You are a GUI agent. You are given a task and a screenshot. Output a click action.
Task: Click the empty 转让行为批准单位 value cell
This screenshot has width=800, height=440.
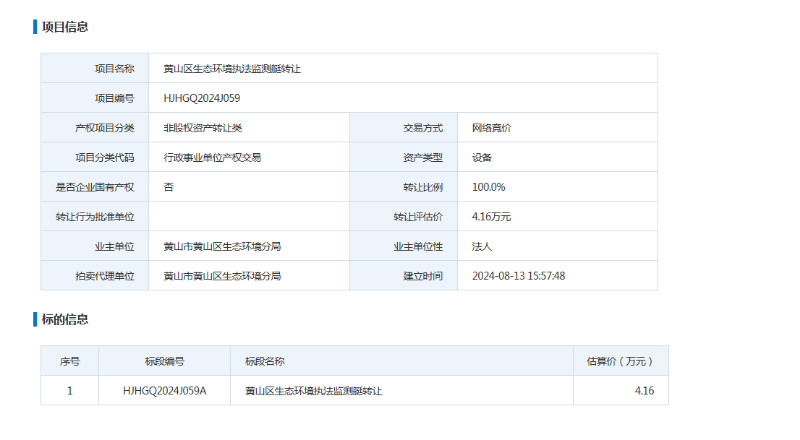tap(248, 216)
